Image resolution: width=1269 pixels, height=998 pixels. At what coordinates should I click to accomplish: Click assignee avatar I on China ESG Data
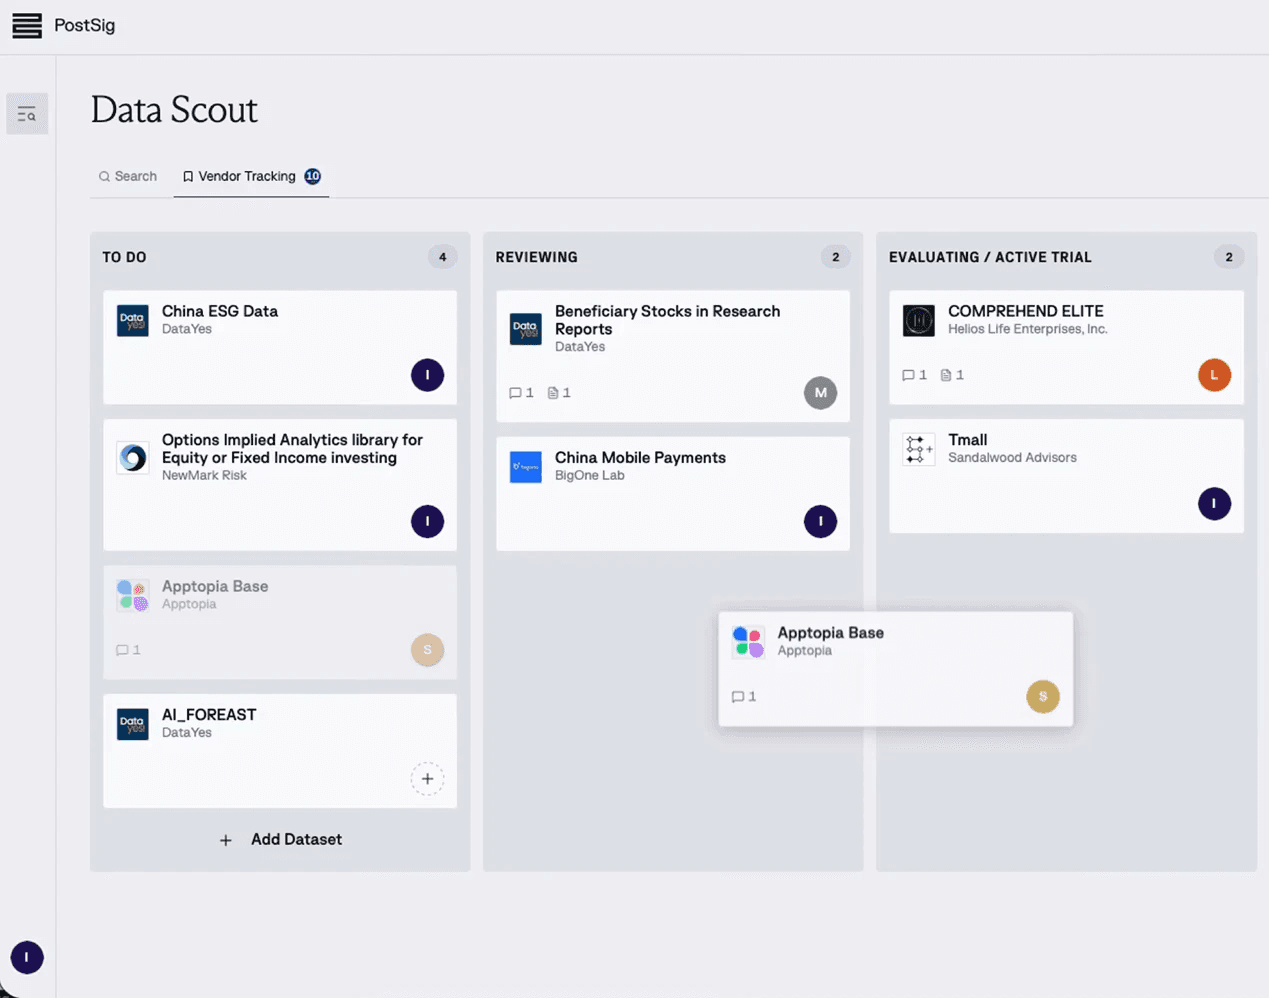pyautogui.click(x=427, y=375)
